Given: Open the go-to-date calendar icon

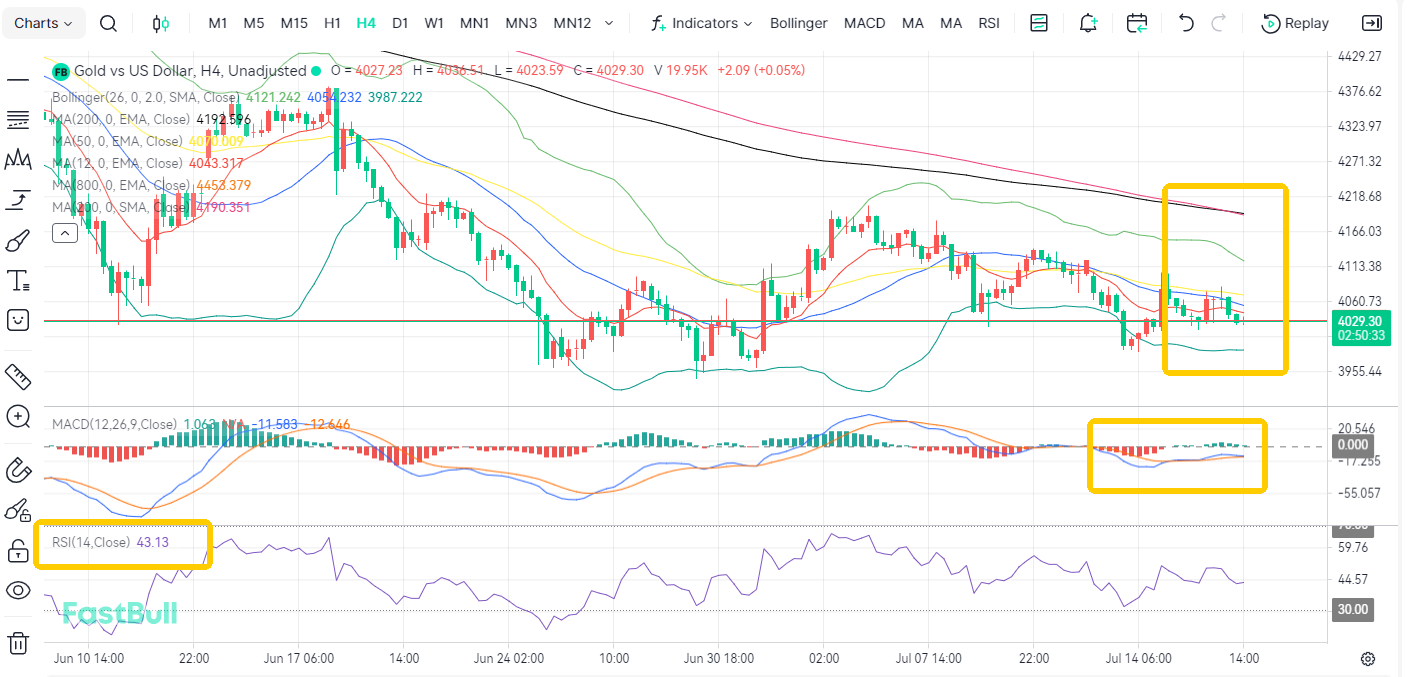Looking at the screenshot, I should [1137, 23].
